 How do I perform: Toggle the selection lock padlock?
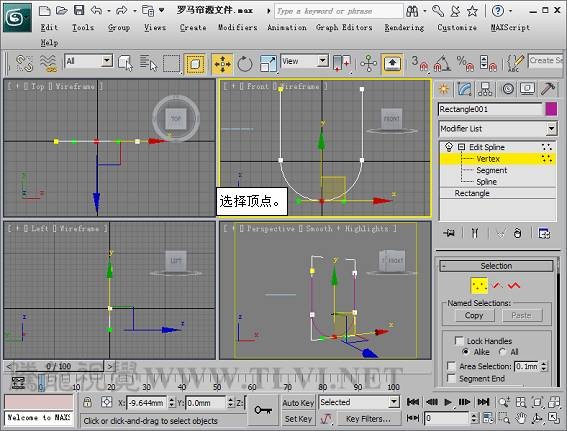87,402
